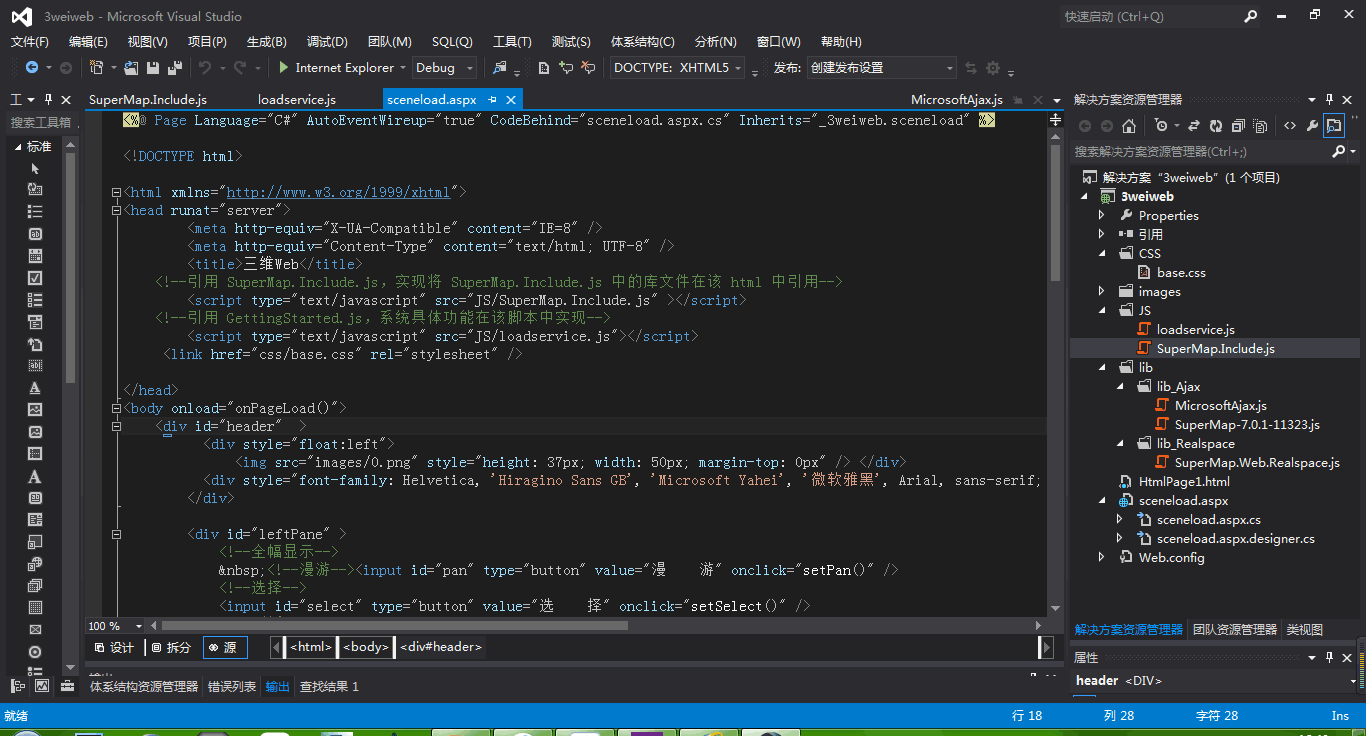Open Properties with the wrench icon in Solution Explorer

pyautogui.click(x=1312, y=126)
